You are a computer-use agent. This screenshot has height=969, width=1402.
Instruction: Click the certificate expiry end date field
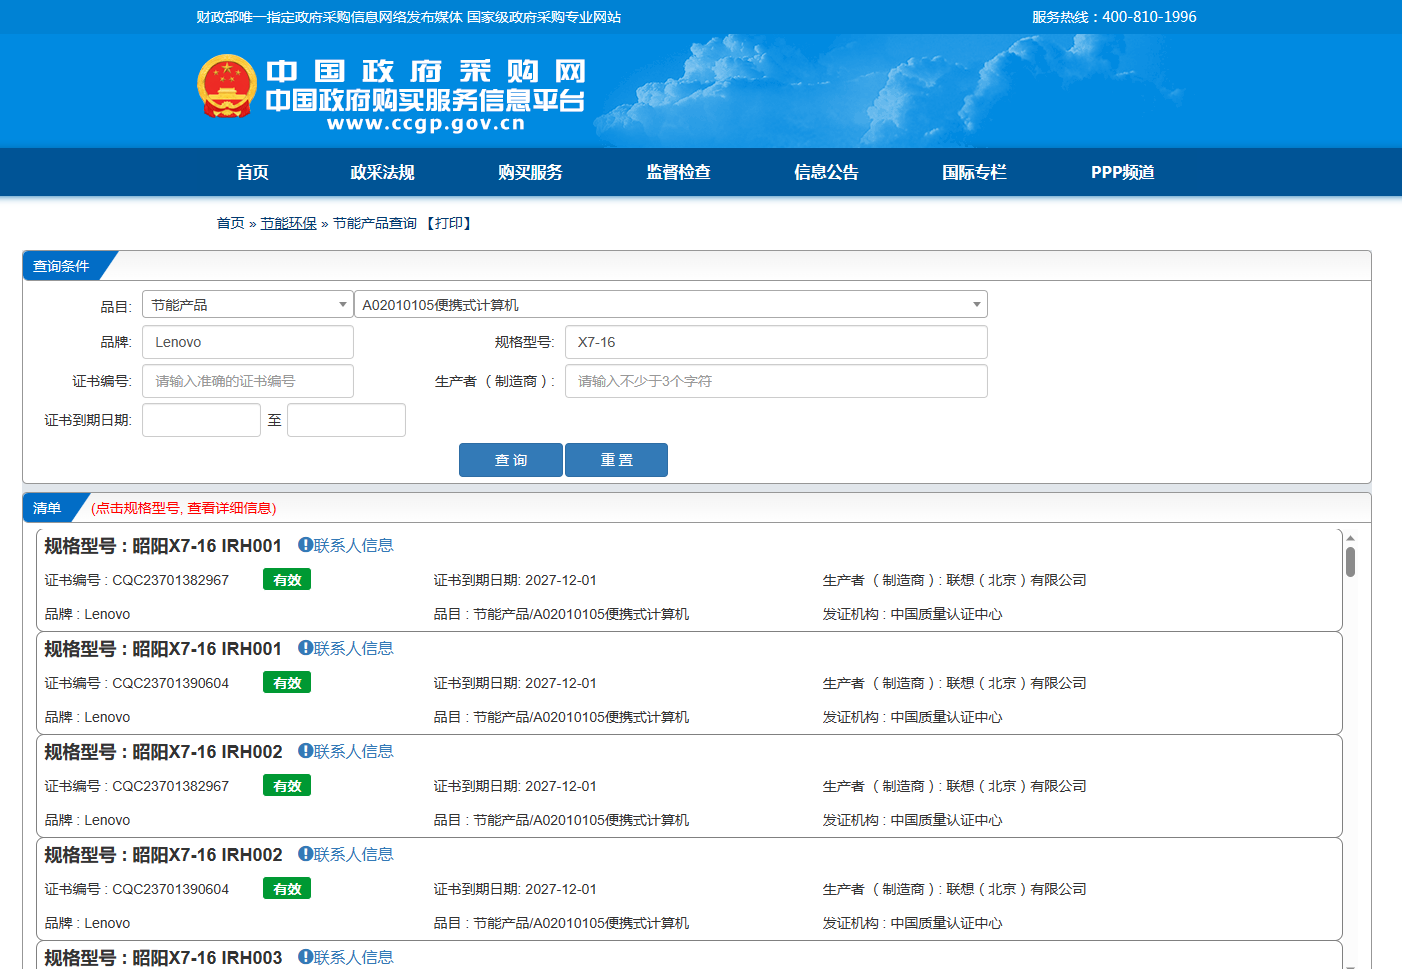346,420
